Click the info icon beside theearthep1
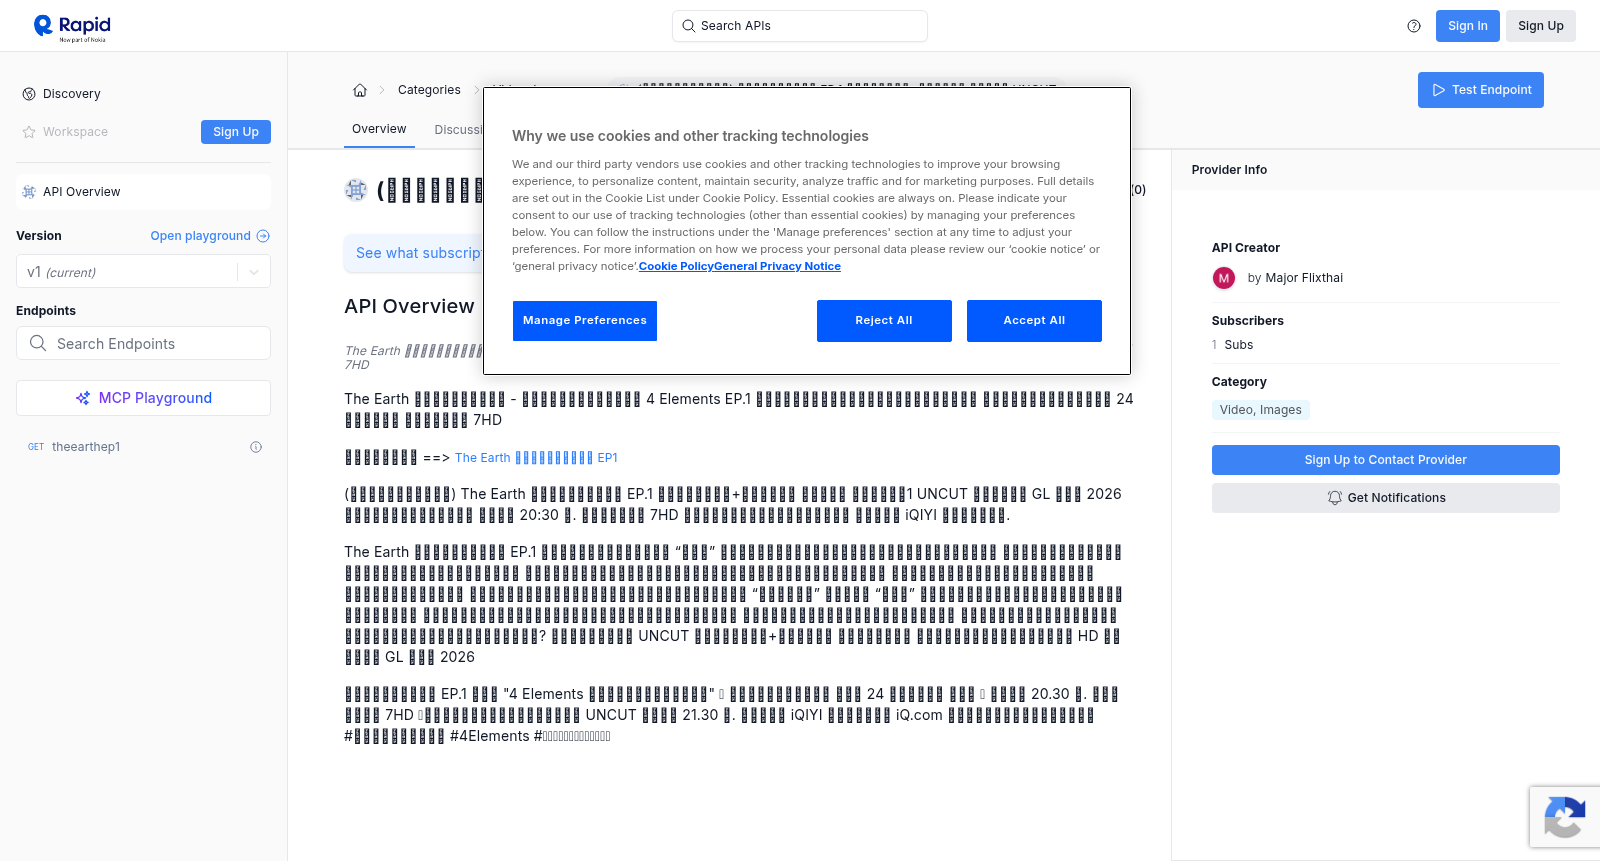Viewport: 1600px width, 861px height. click(x=256, y=447)
